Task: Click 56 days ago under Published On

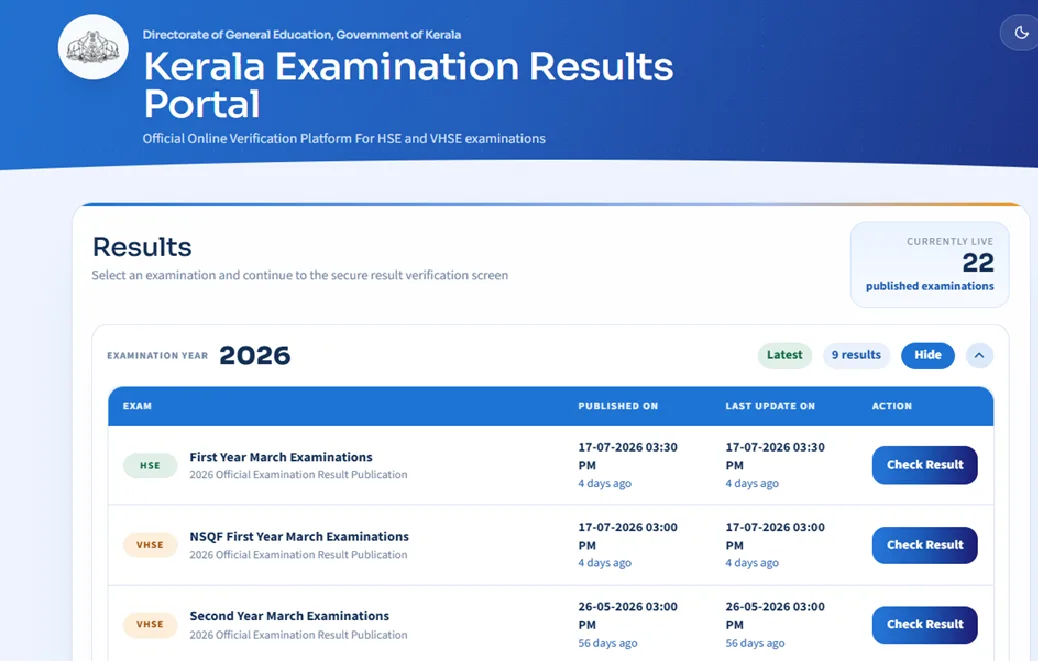Action: pos(608,643)
